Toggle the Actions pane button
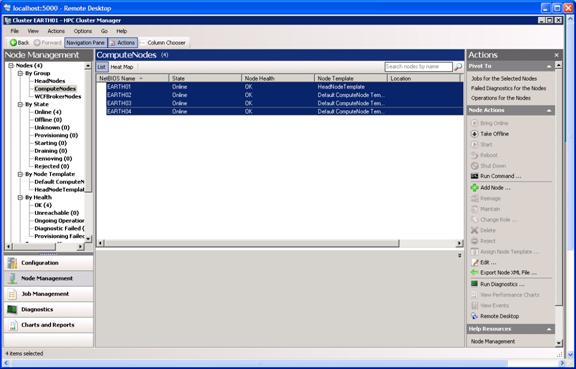576x369 pixels. pyautogui.click(x=123, y=43)
